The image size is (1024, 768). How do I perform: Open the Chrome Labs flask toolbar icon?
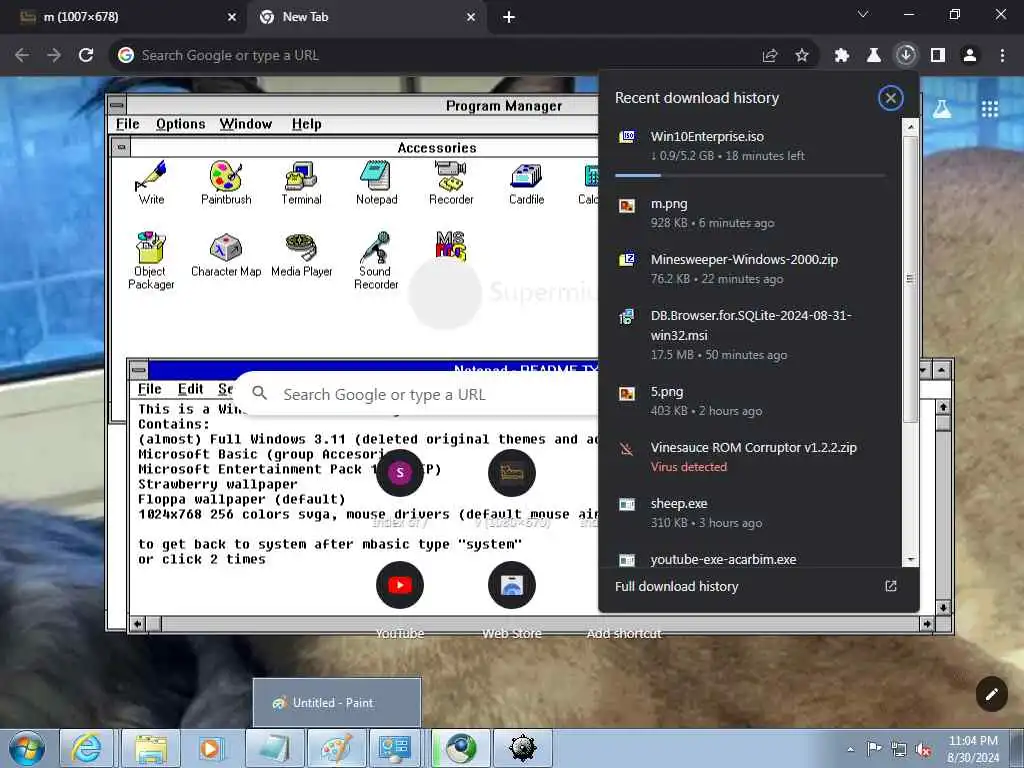point(873,56)
